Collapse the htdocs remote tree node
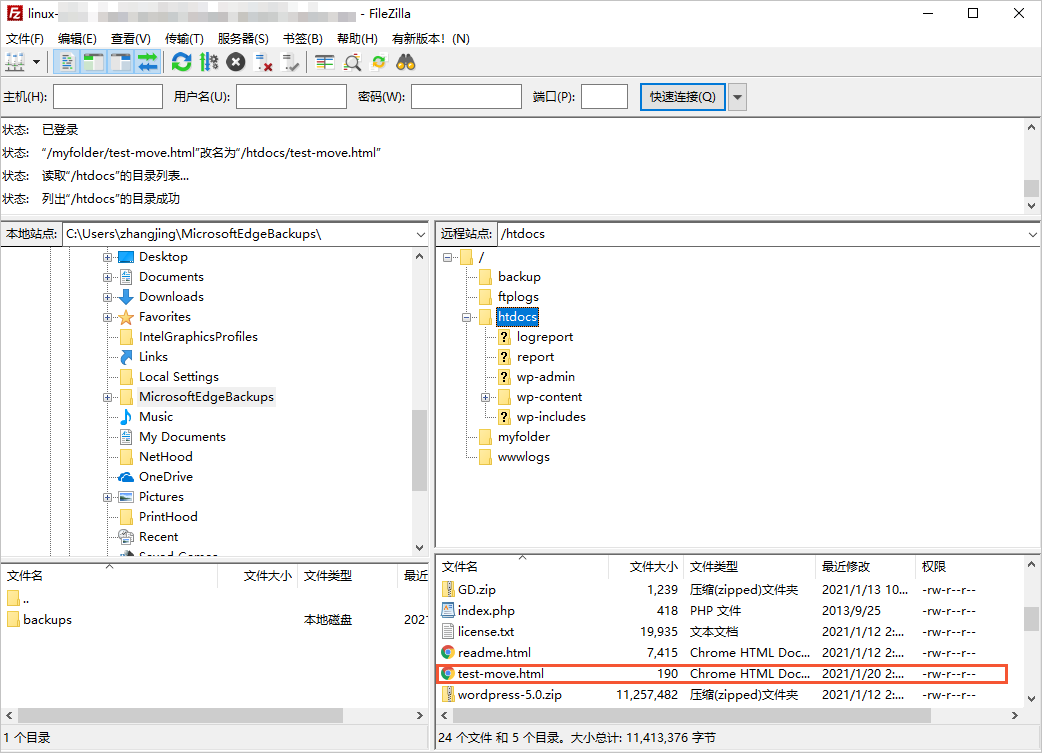 point(467,317)
